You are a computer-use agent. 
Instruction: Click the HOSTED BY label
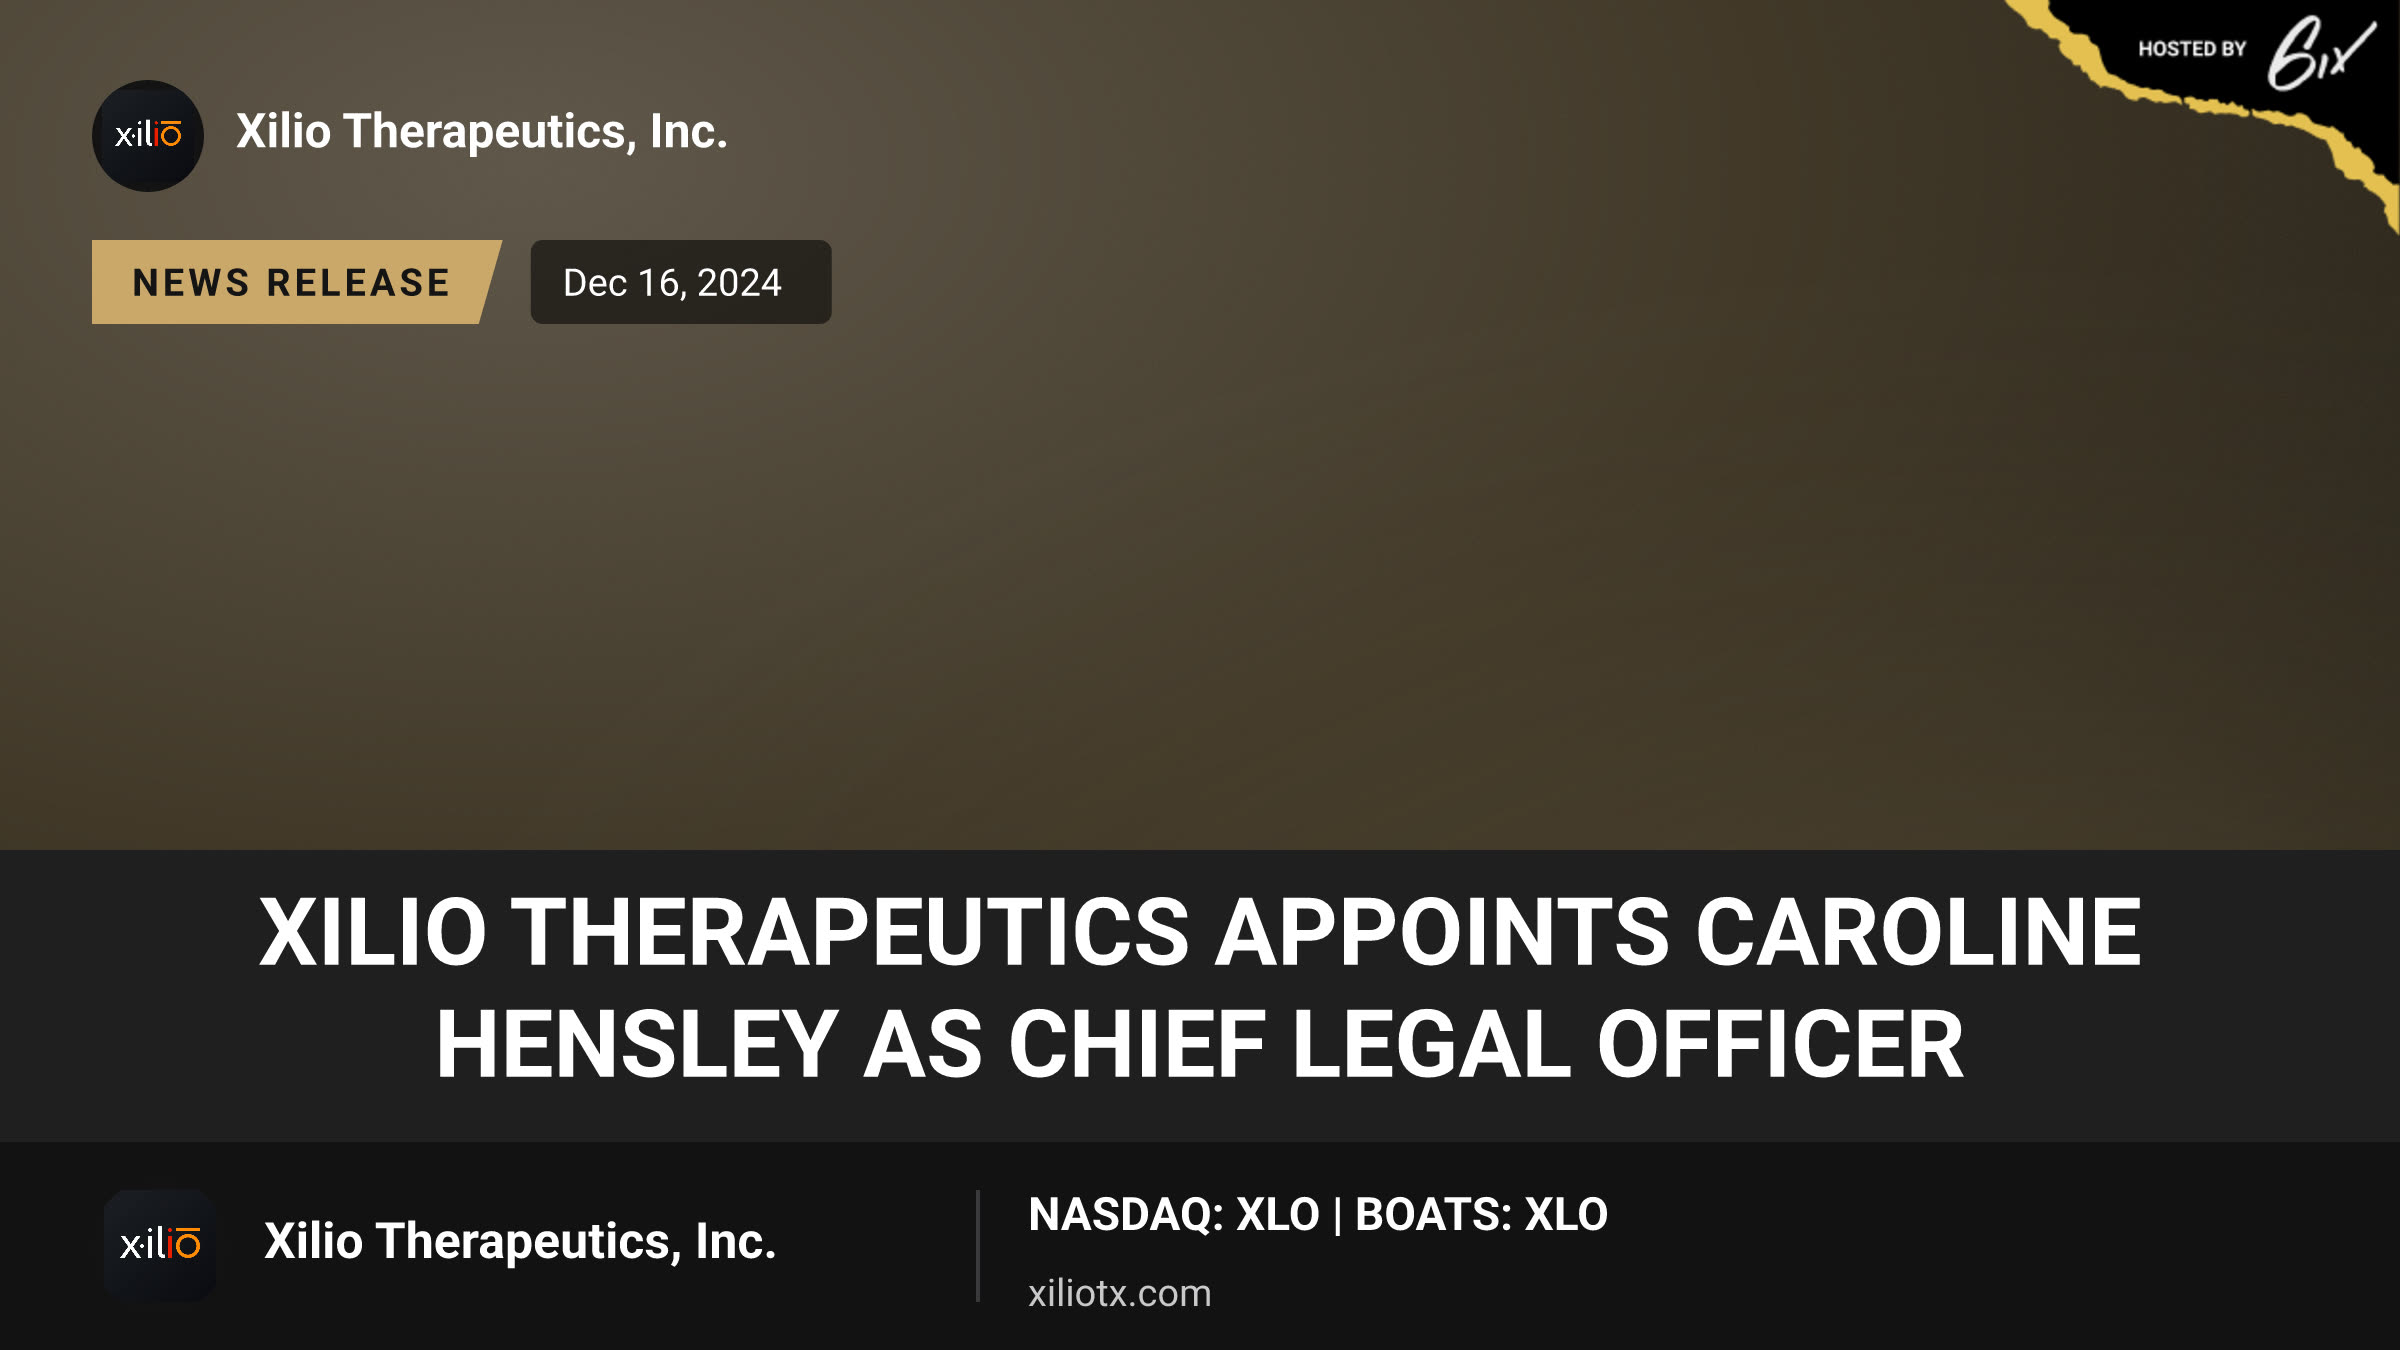click(x=2192, y=49)
